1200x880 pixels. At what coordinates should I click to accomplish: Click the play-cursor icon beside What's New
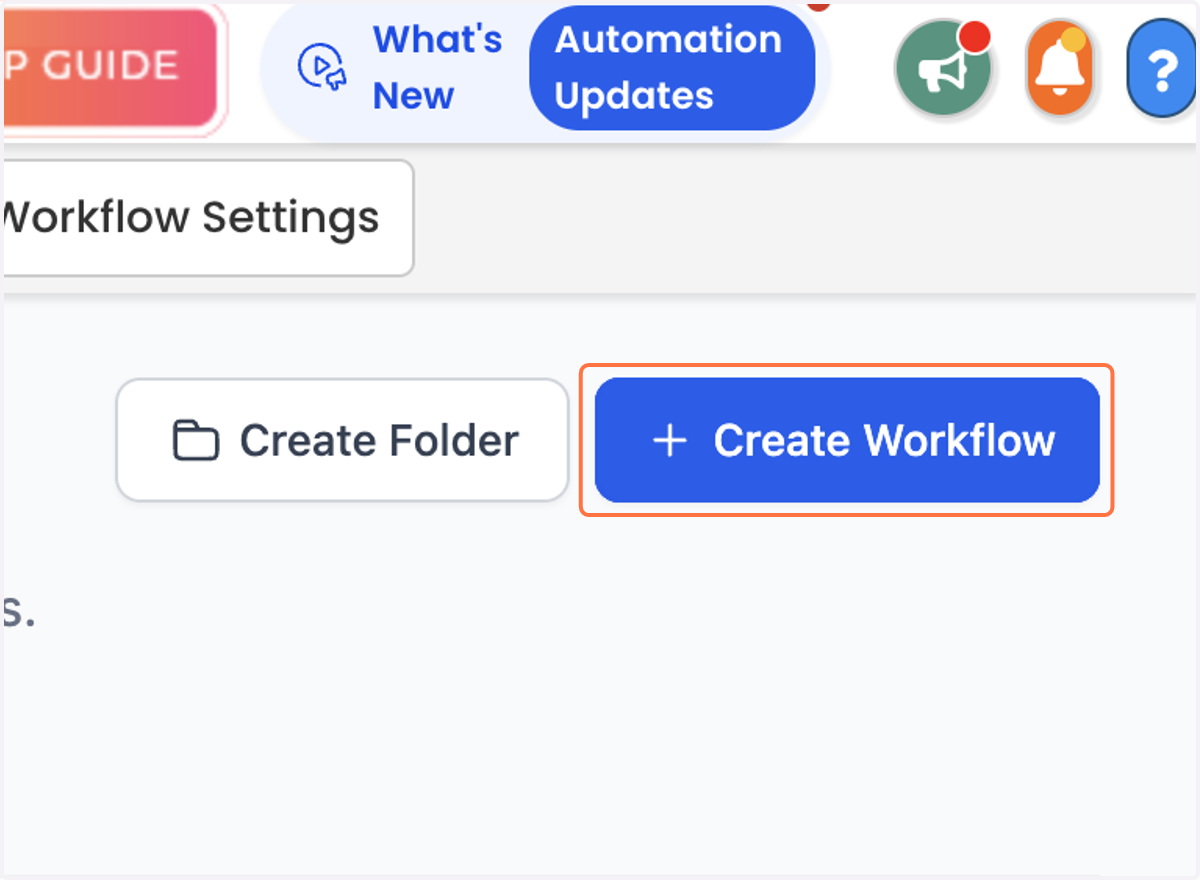click(320, 67)
